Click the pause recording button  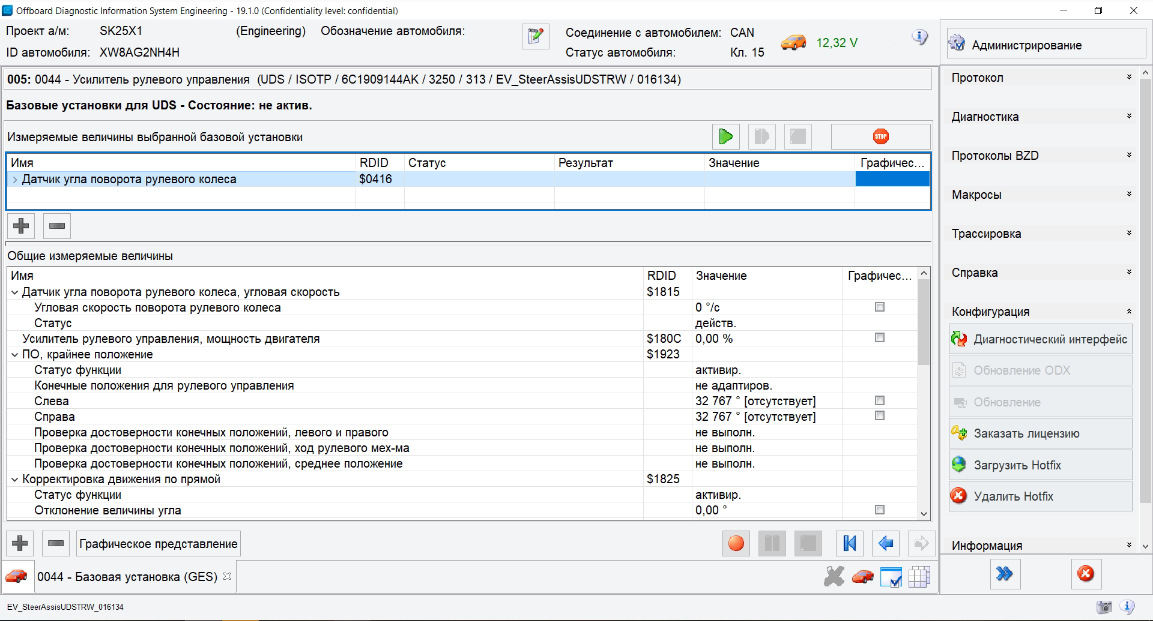coord(772,544)
